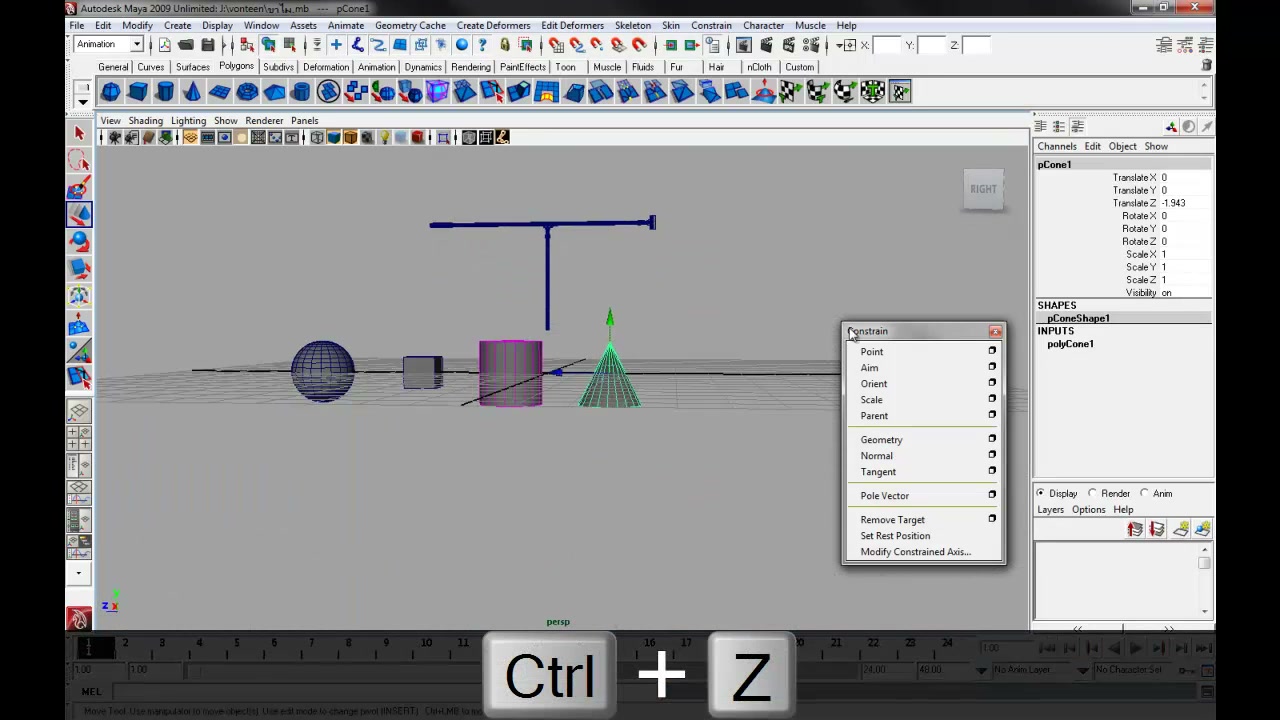Click the viewport camera select icon
This screenshot has height=720, width=1280.
point(115,137)
